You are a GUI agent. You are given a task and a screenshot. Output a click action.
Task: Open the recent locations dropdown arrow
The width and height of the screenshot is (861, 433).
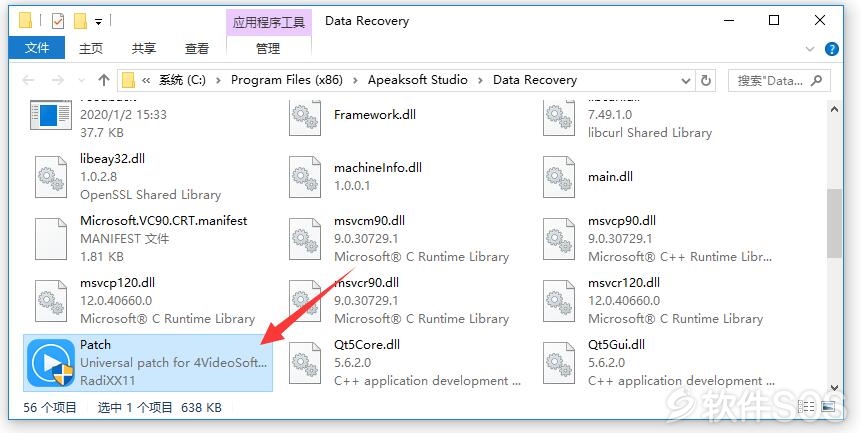pos(82,81)
